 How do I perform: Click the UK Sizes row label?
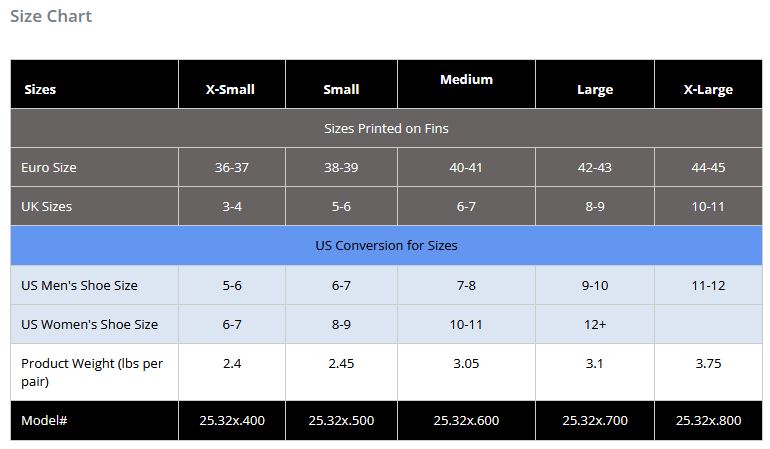(47, 206)
